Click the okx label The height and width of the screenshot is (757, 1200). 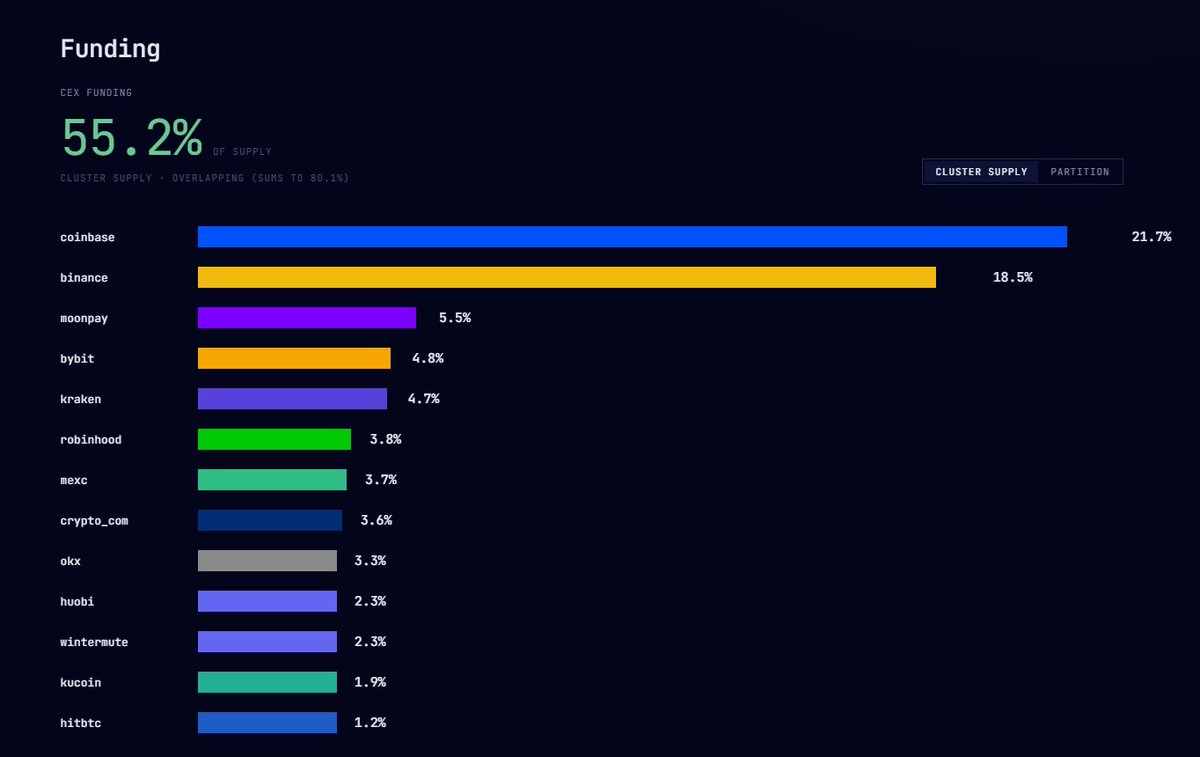(x=70, y=561)
